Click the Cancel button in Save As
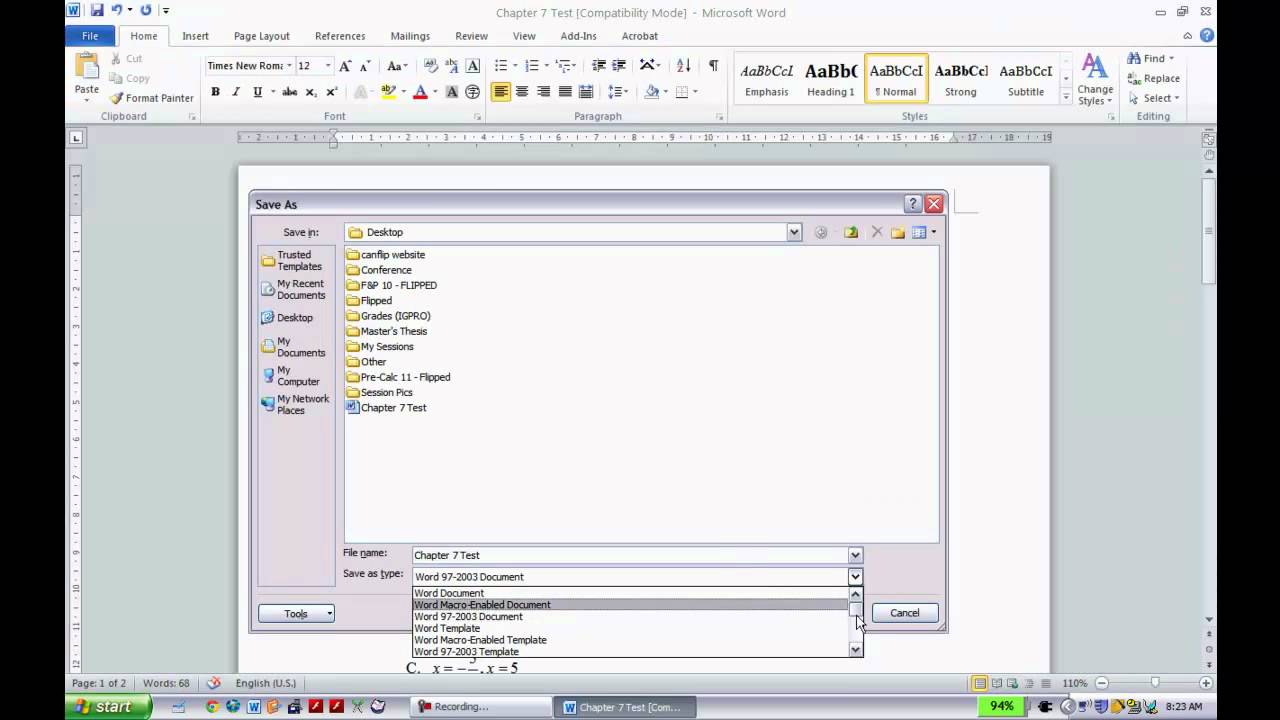The width and height of the screenshot is (1280, 720). (905, 613)
